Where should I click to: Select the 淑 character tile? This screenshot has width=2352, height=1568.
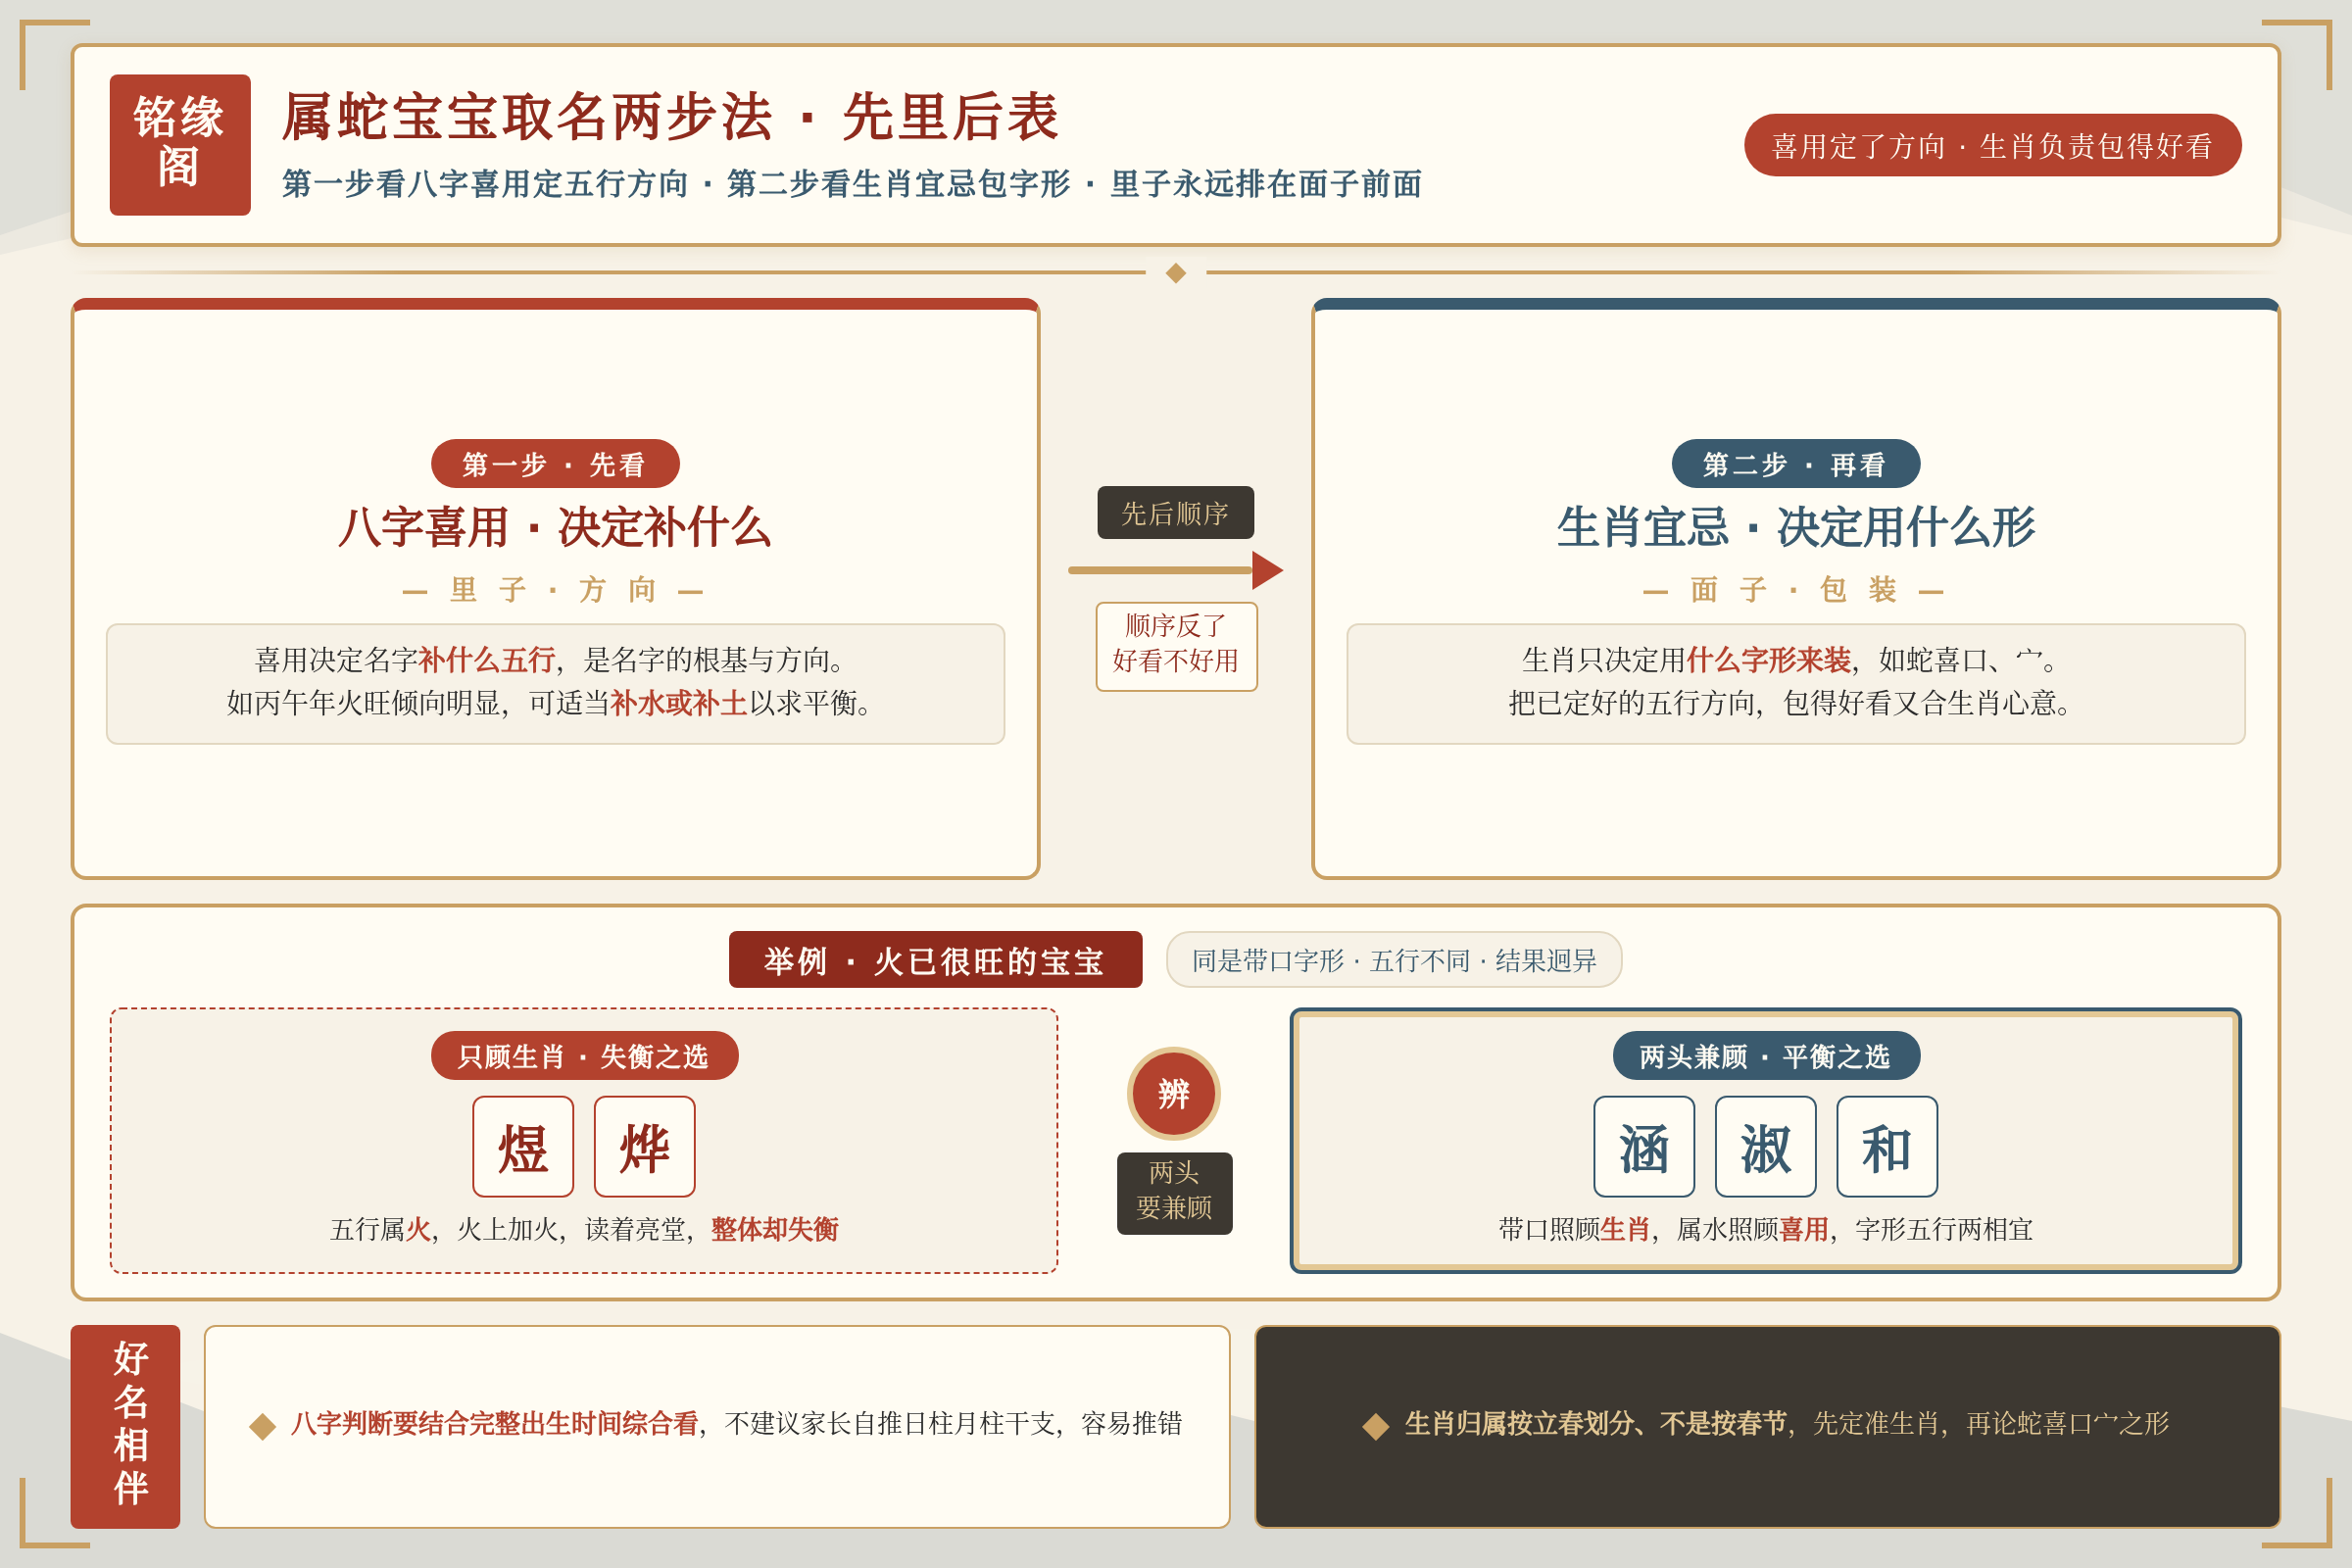(x=1766, y=1147)
